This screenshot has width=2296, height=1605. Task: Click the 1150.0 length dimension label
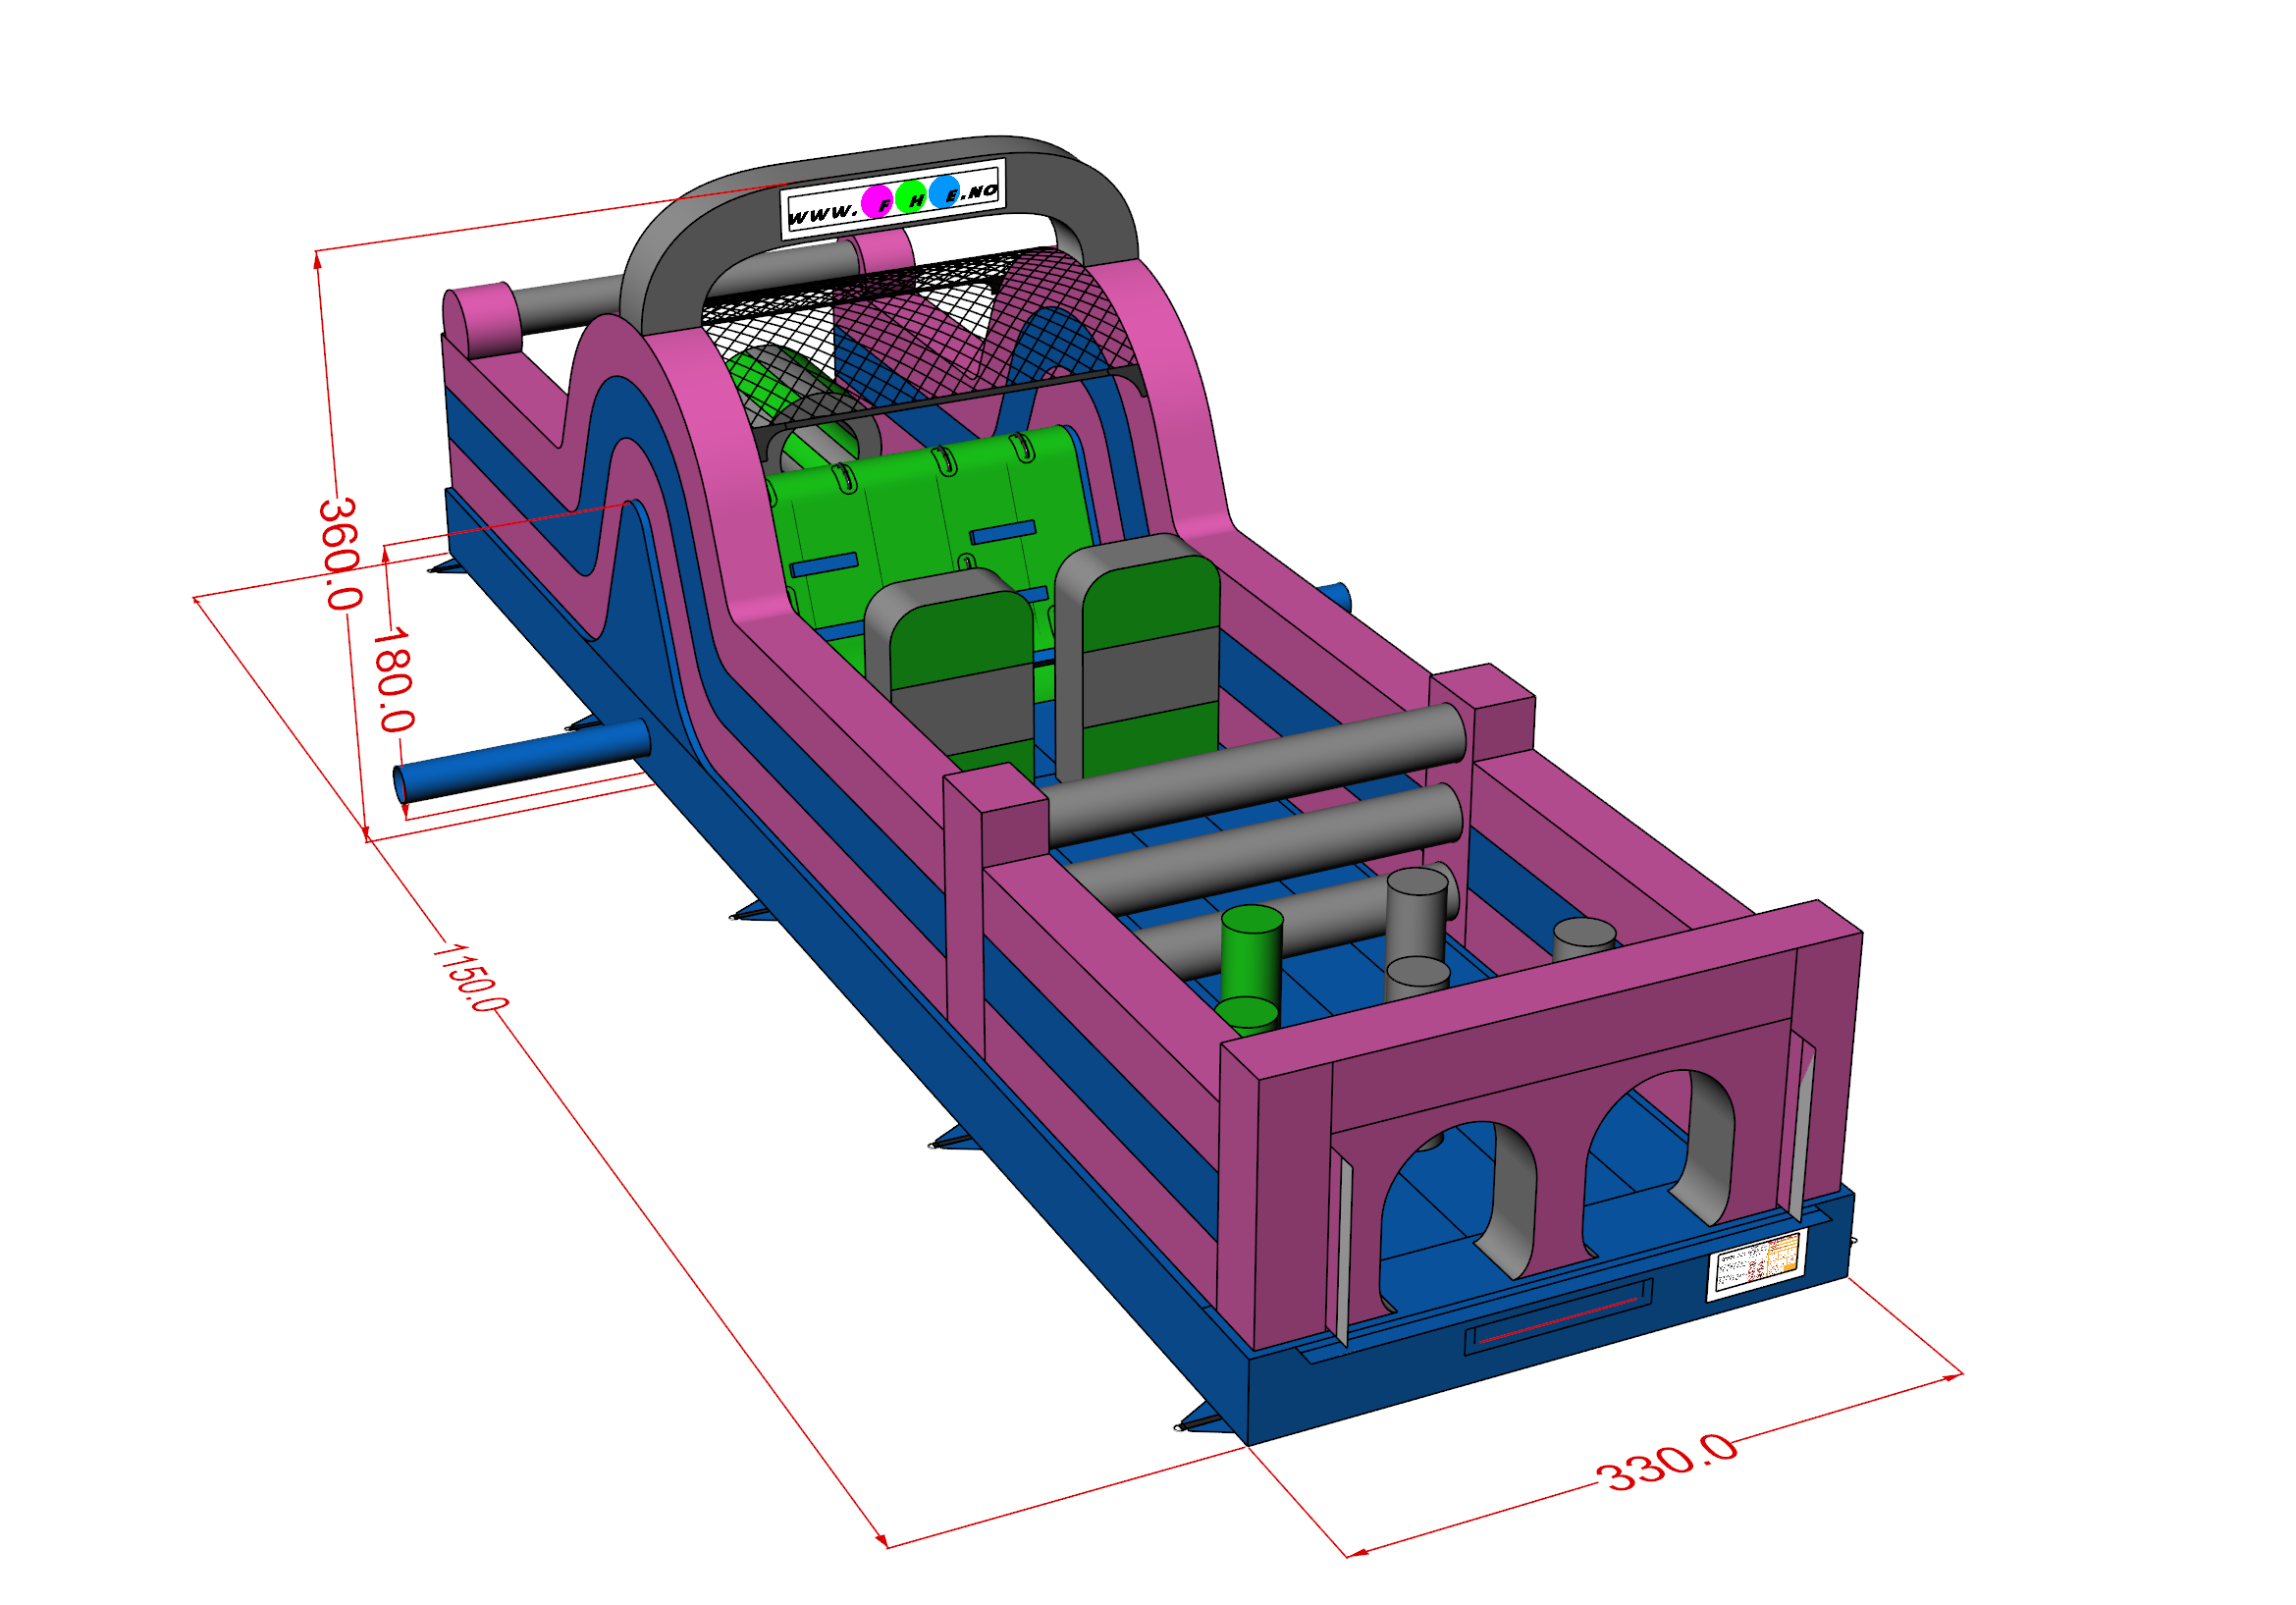(x=470, y=978)
